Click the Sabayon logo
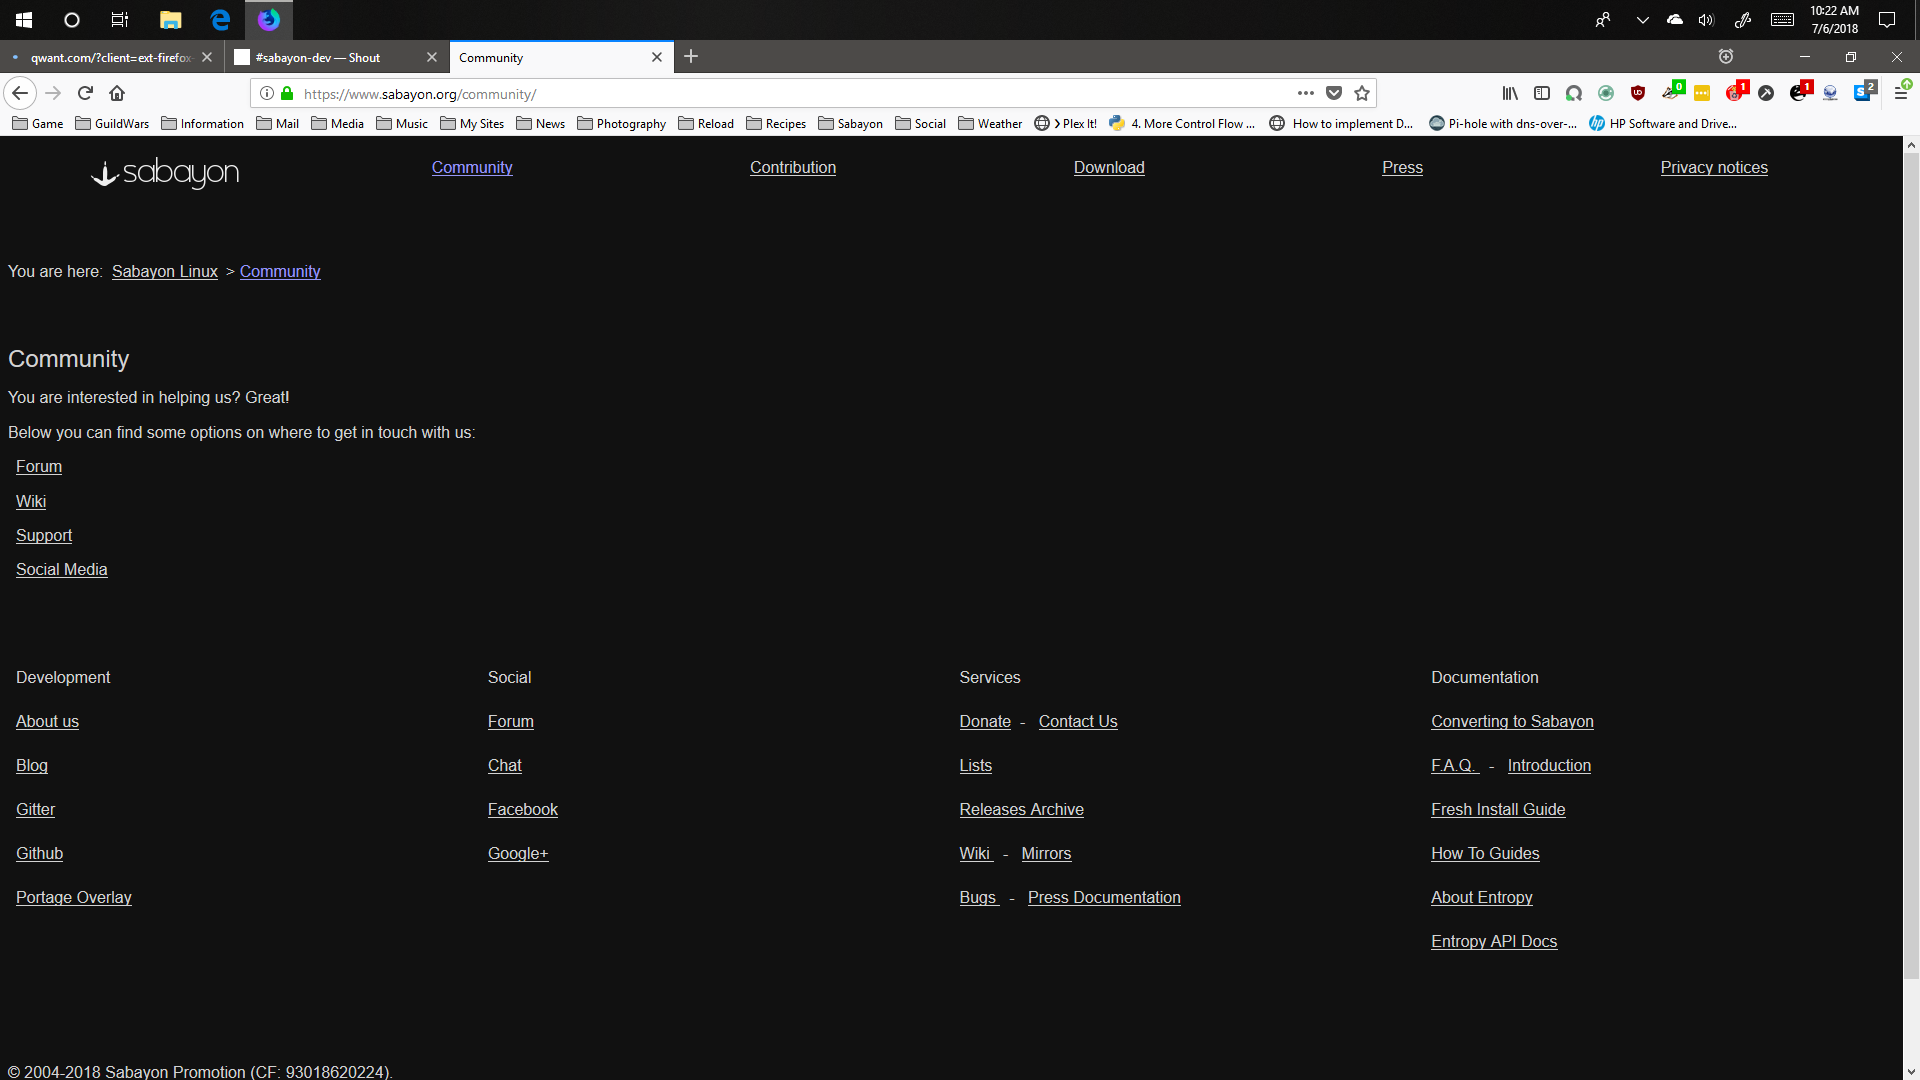Viewport: 1920px width, 1080px height. 165,173
